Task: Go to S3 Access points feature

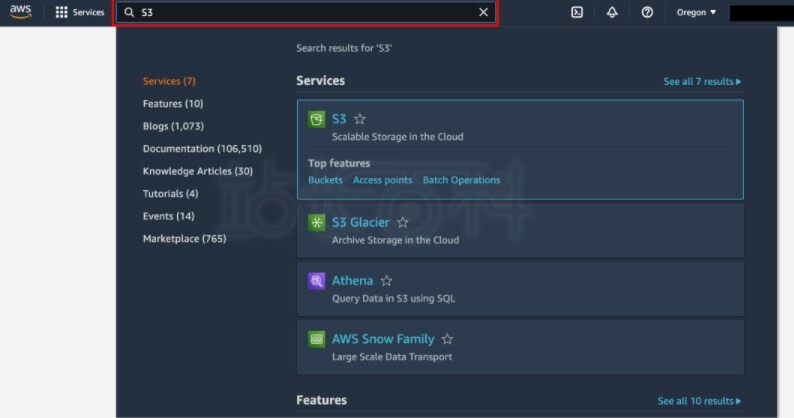Action: coord(382,180)
